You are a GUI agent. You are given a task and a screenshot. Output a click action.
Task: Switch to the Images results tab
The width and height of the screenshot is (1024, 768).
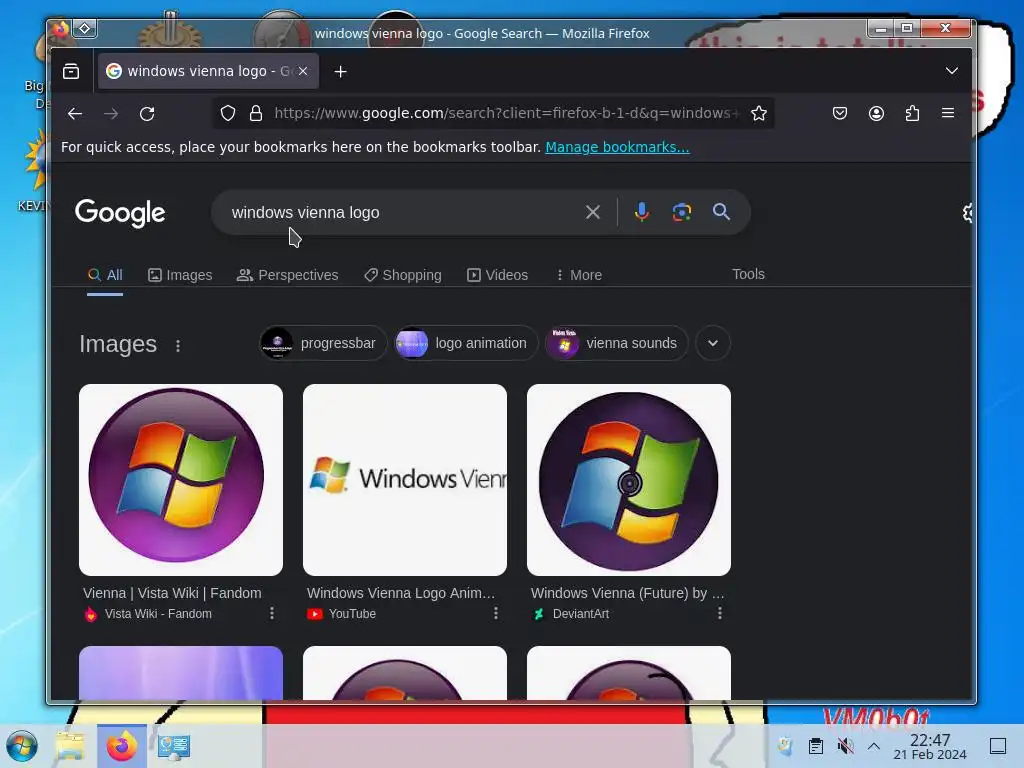180,275
